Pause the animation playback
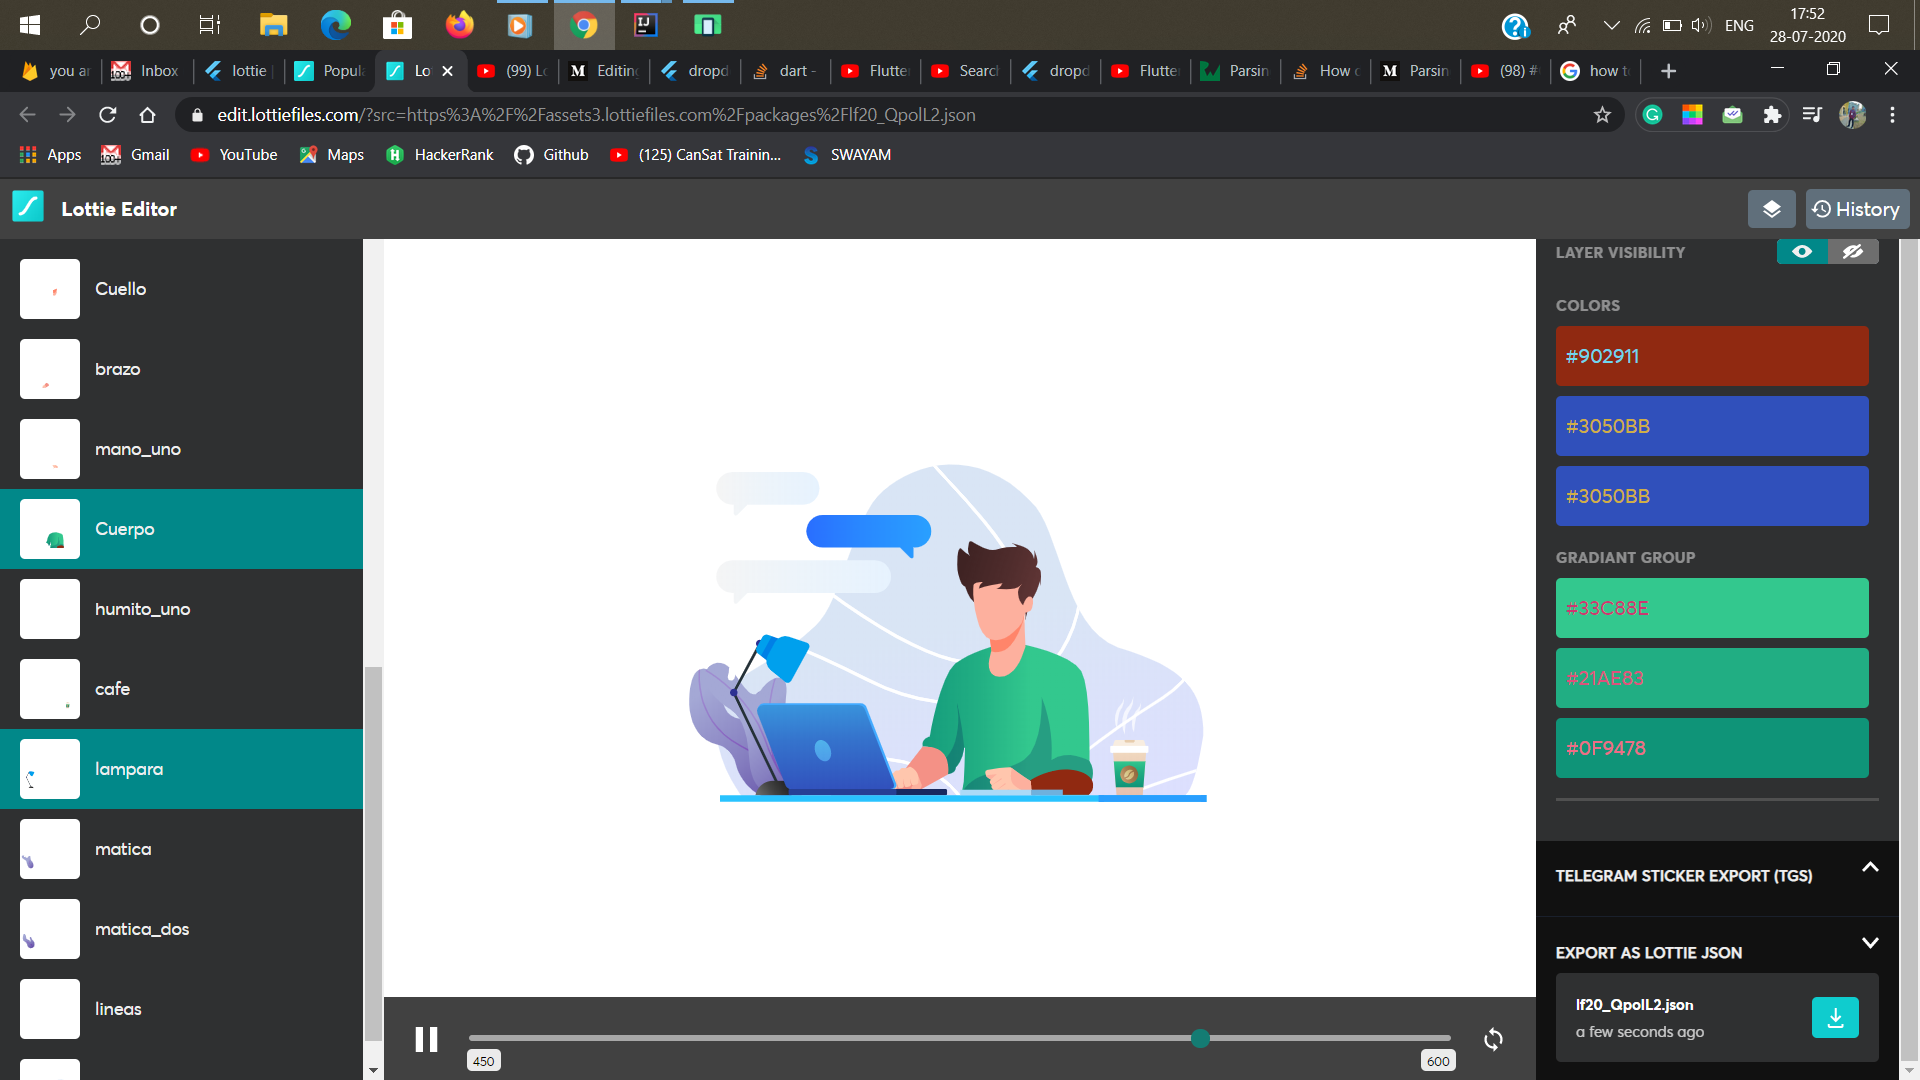Image resolution: width=1920 pixels, height=1080 pixels. pyautogui.click(x=426, y=1039)
